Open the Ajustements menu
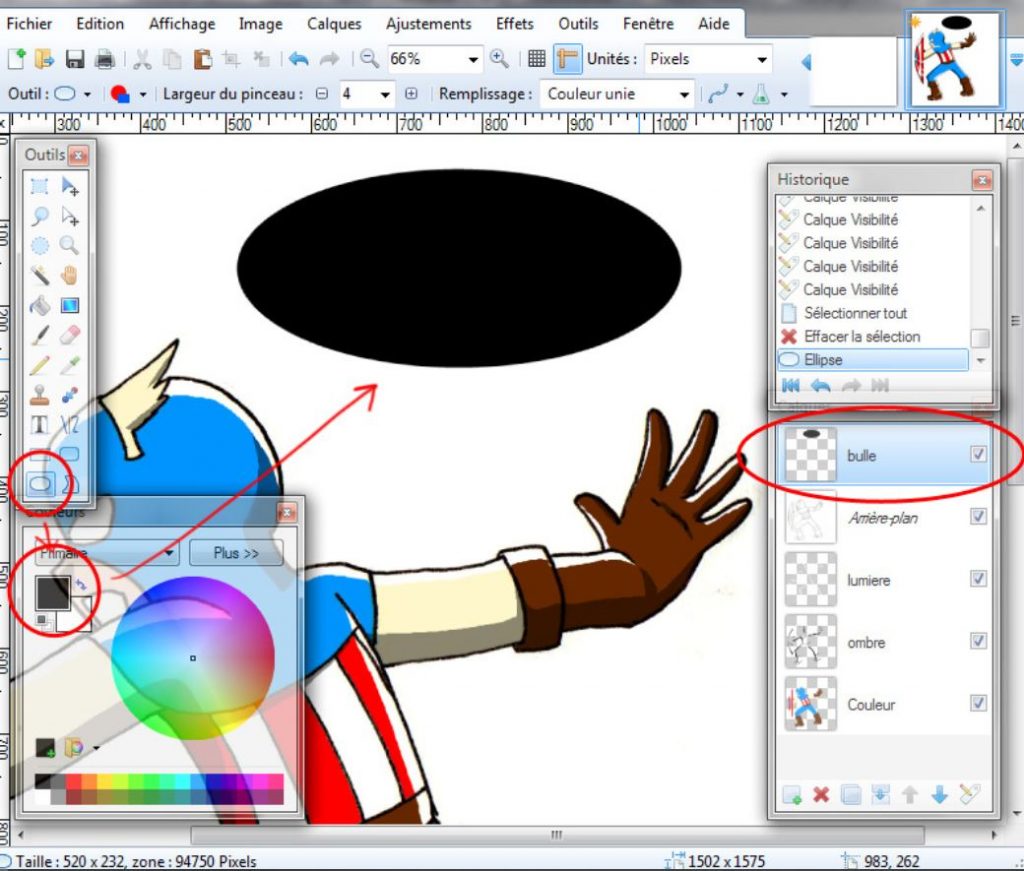Image resolution: width=1024 pixels, height=871 pixels. pyautogui.click(x=428, y=23)
